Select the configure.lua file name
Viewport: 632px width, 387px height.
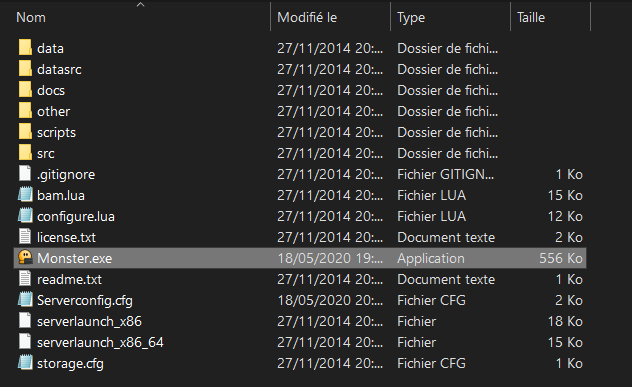click(x=76, y=216)
